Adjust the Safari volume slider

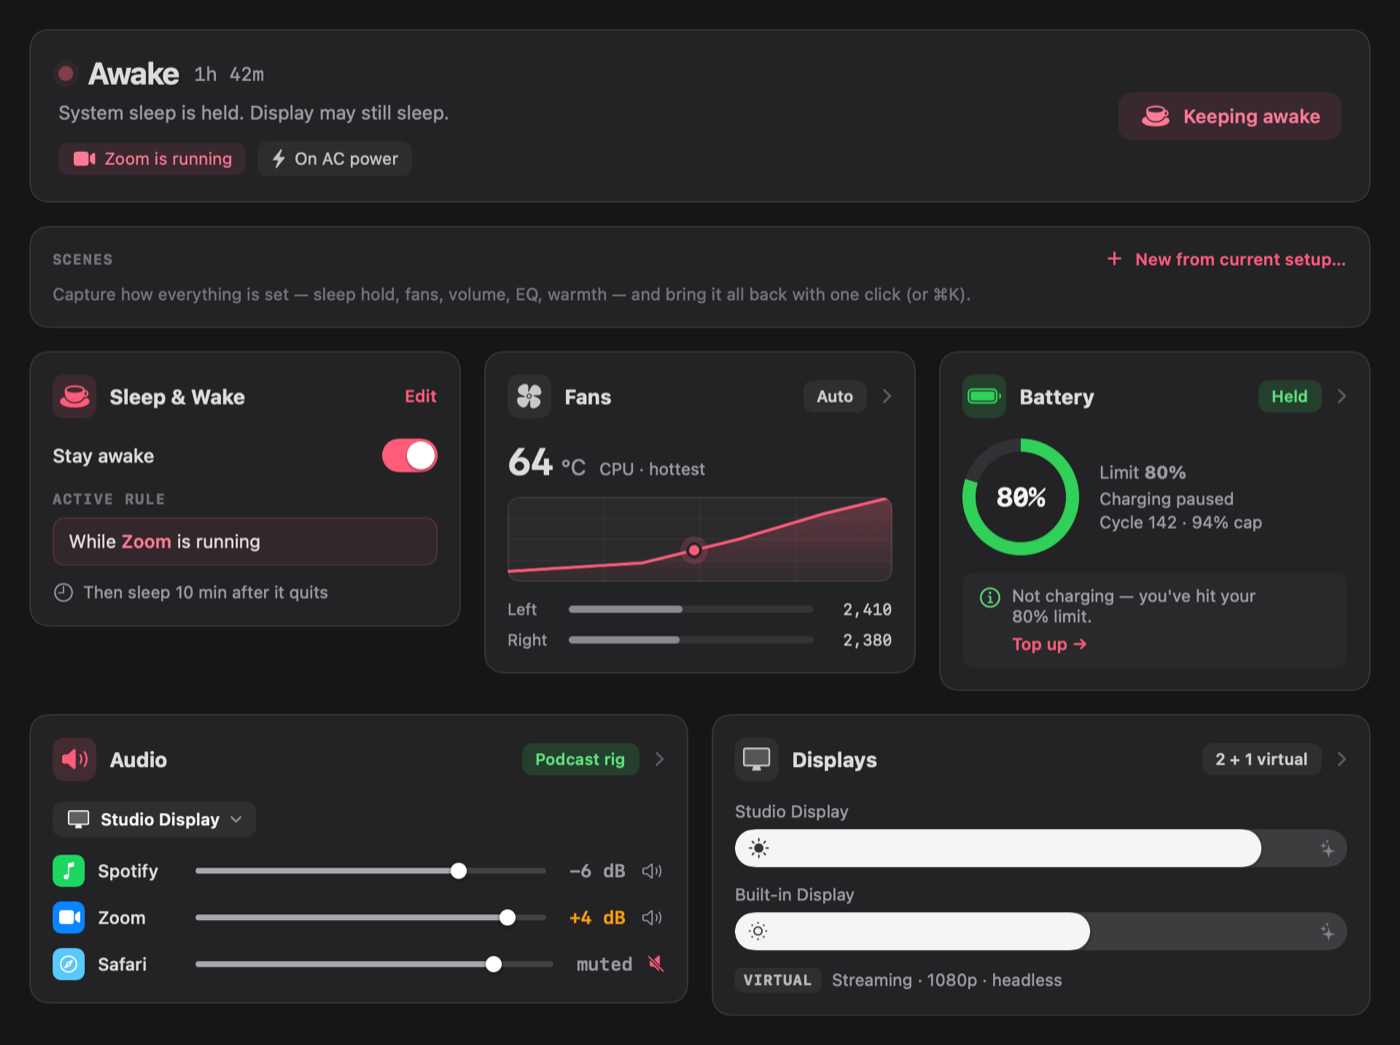(374, 964)
